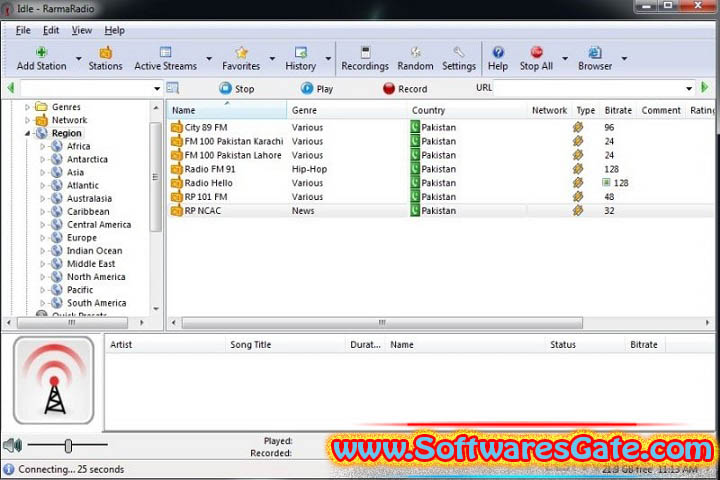Click the Genres folder icon

[42, 107]
